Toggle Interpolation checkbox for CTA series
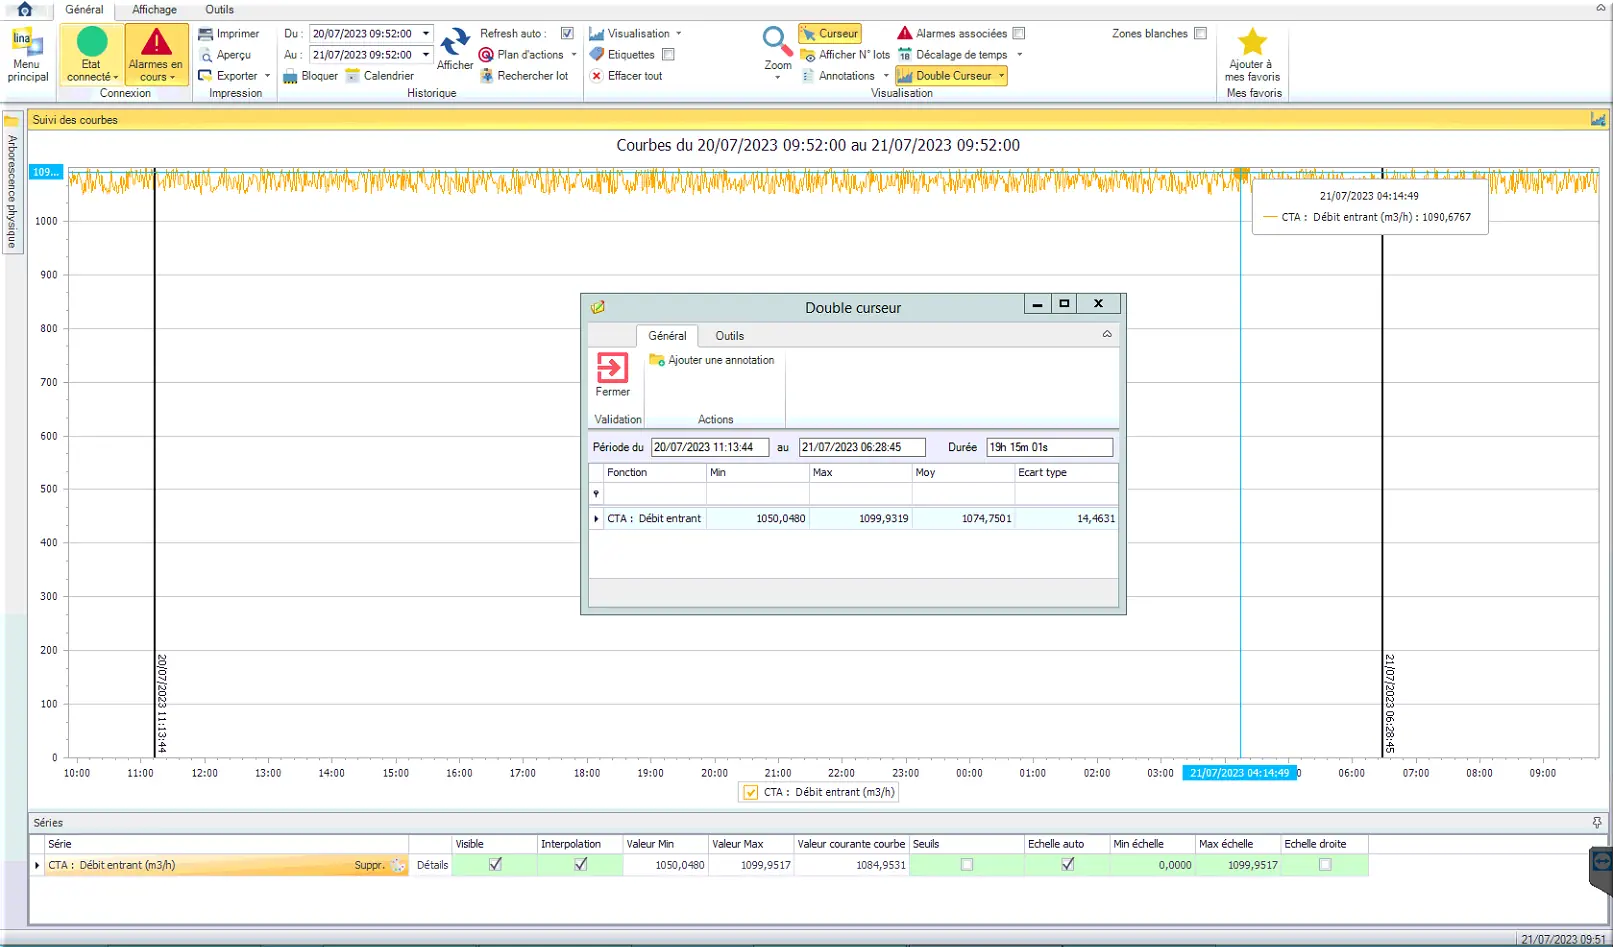Image resolution: width=1613 pixels, height=947 pixels. point(581,865)
